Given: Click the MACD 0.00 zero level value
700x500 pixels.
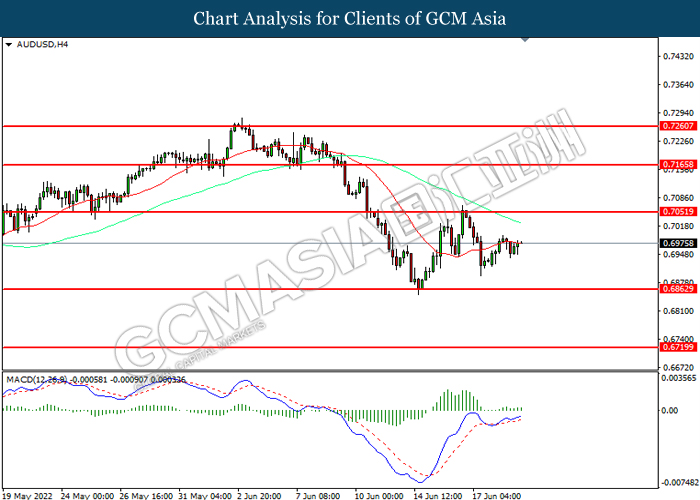Looking at the screenshot, I should (669, 410).
